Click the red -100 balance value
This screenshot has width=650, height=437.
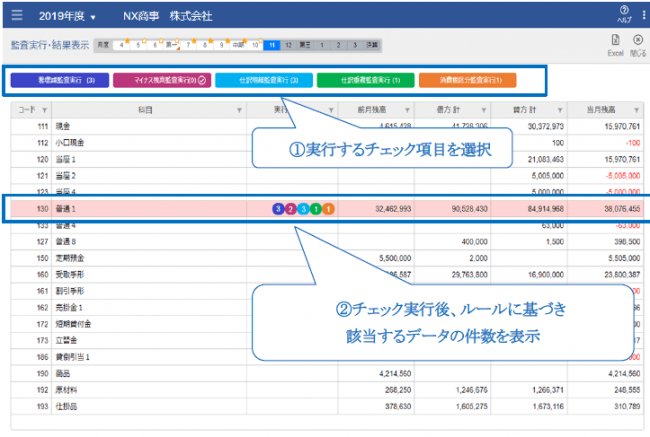tap(633, 143)
